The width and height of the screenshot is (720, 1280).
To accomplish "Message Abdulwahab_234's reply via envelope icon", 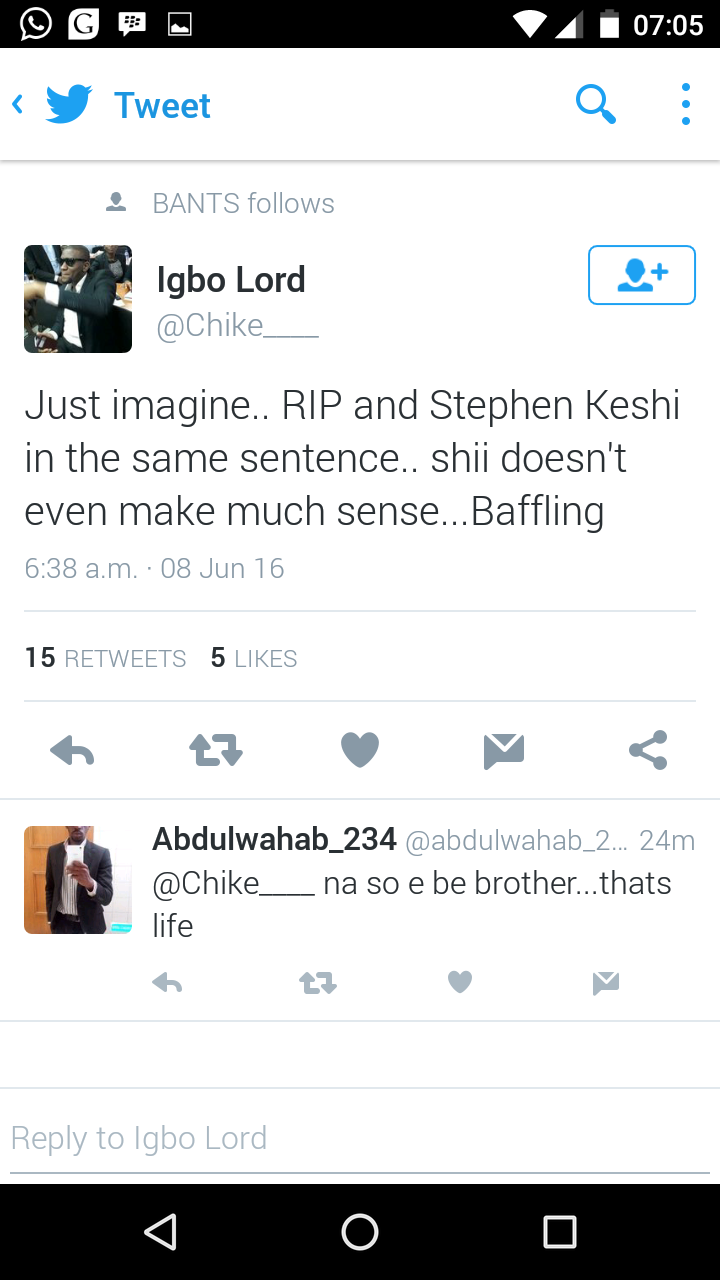I will [605, 984].
